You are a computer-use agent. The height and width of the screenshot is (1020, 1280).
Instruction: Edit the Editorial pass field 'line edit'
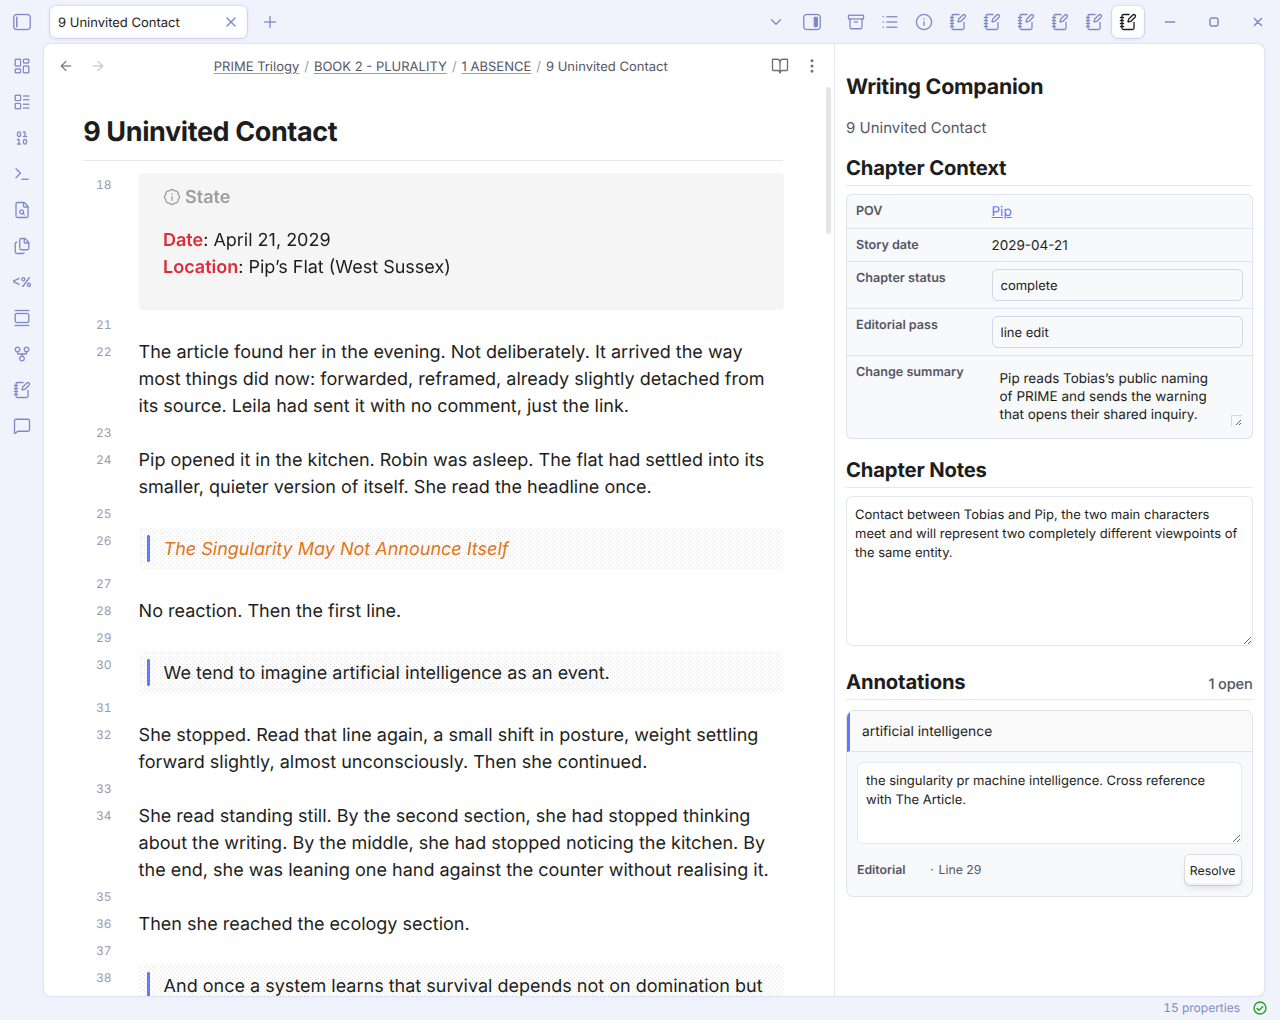(x=1117, y=332)
